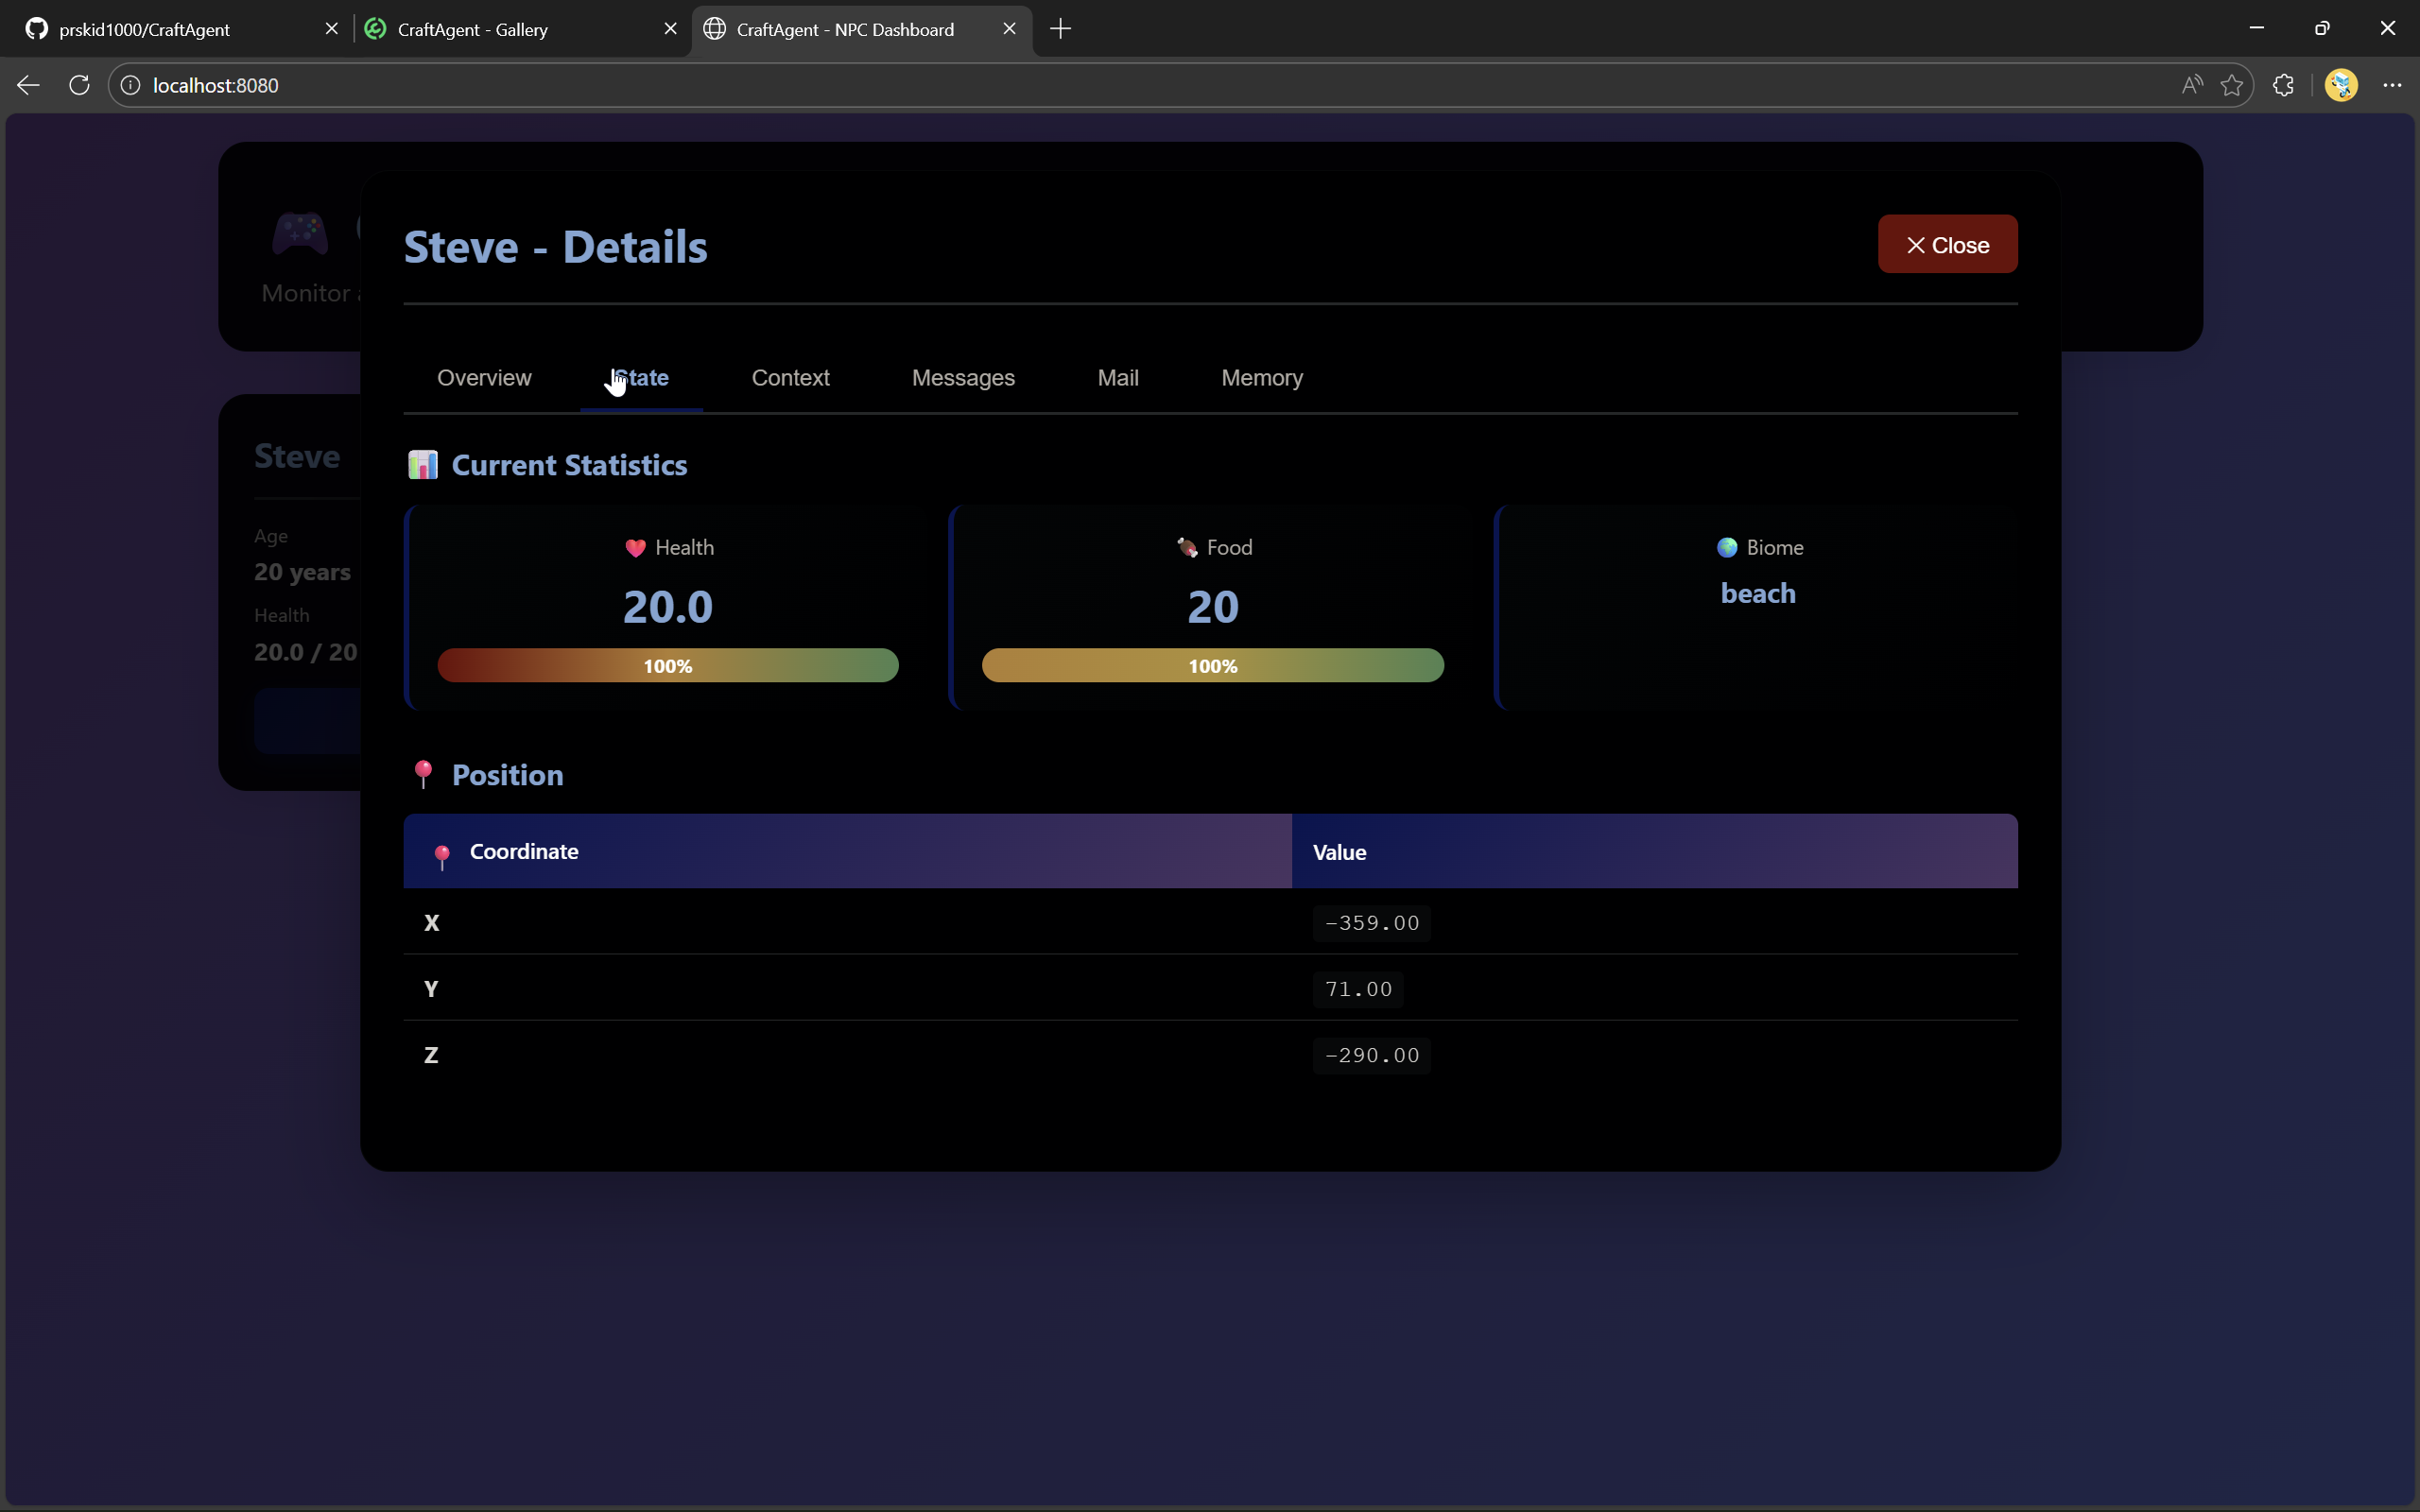Close the CraftAgent - Gallery browser tab
Viewport: 2420px width, 1512px height.
[x=671, y=29]
